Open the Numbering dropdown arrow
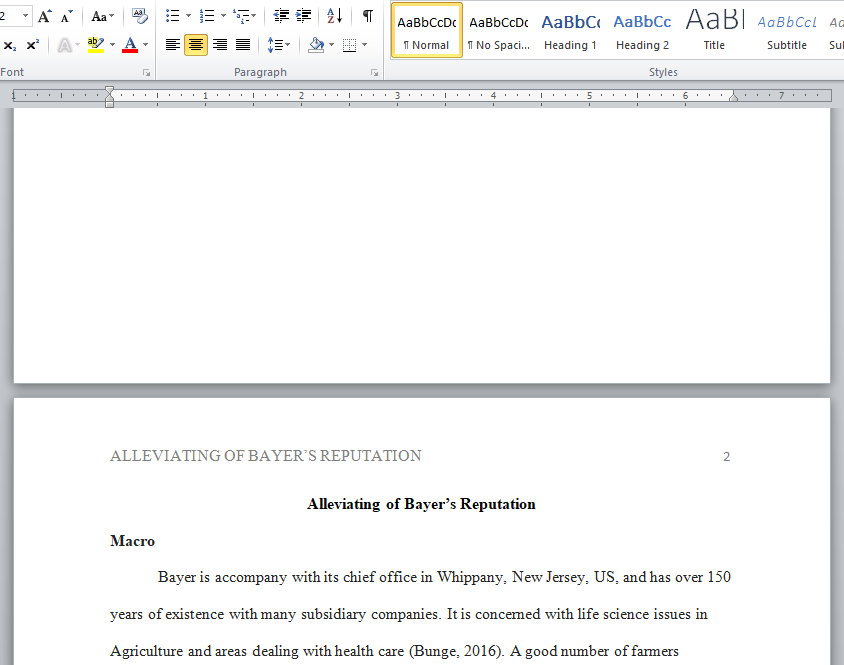Screen dimensions: 844x665 (x=223, y=16)
